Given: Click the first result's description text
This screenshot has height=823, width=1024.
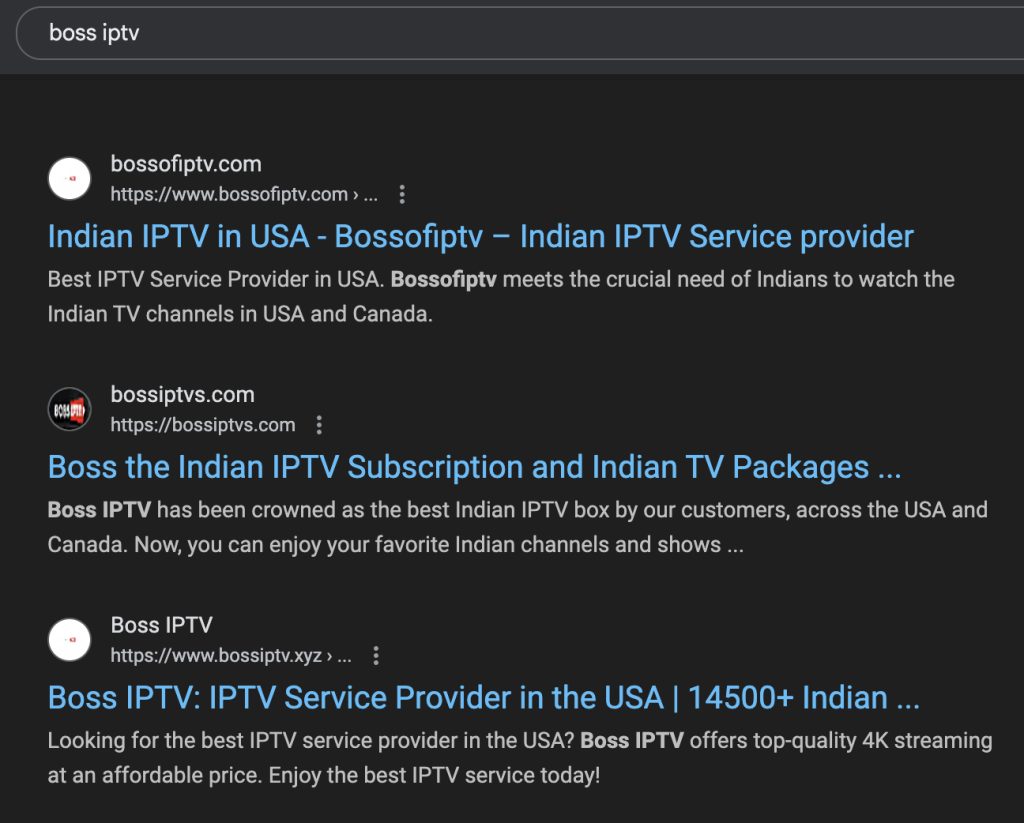Looking at the screenshot, I should [x=500, y=296].
